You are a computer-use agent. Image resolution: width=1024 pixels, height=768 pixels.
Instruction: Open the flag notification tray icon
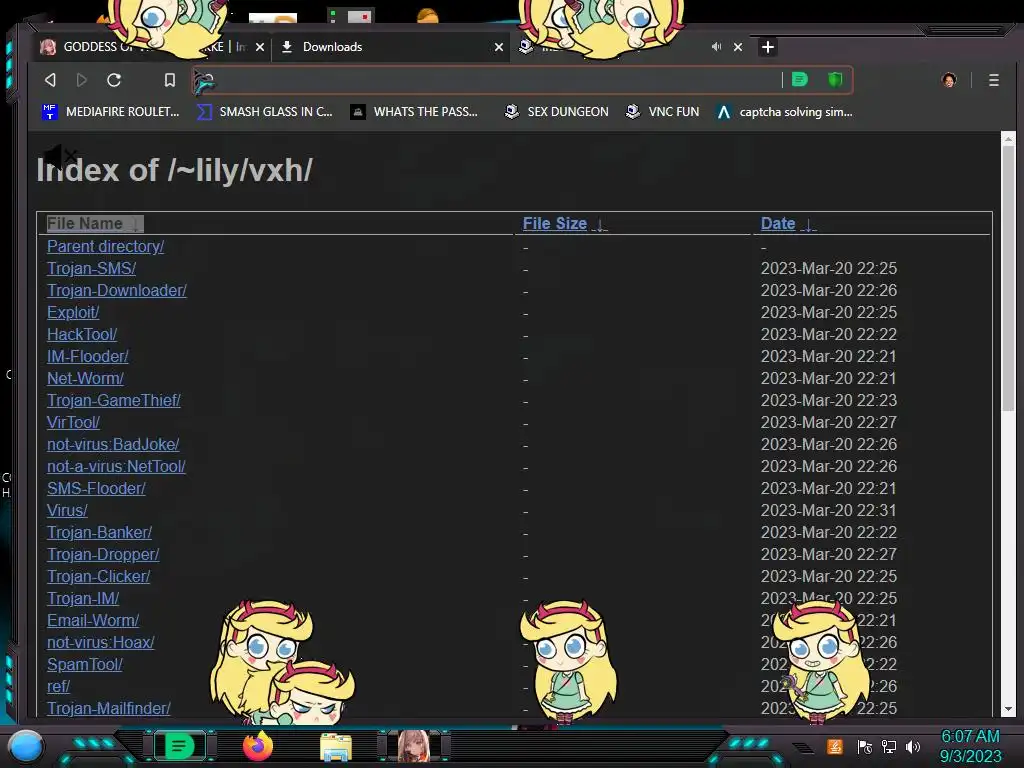coord(864,746)
